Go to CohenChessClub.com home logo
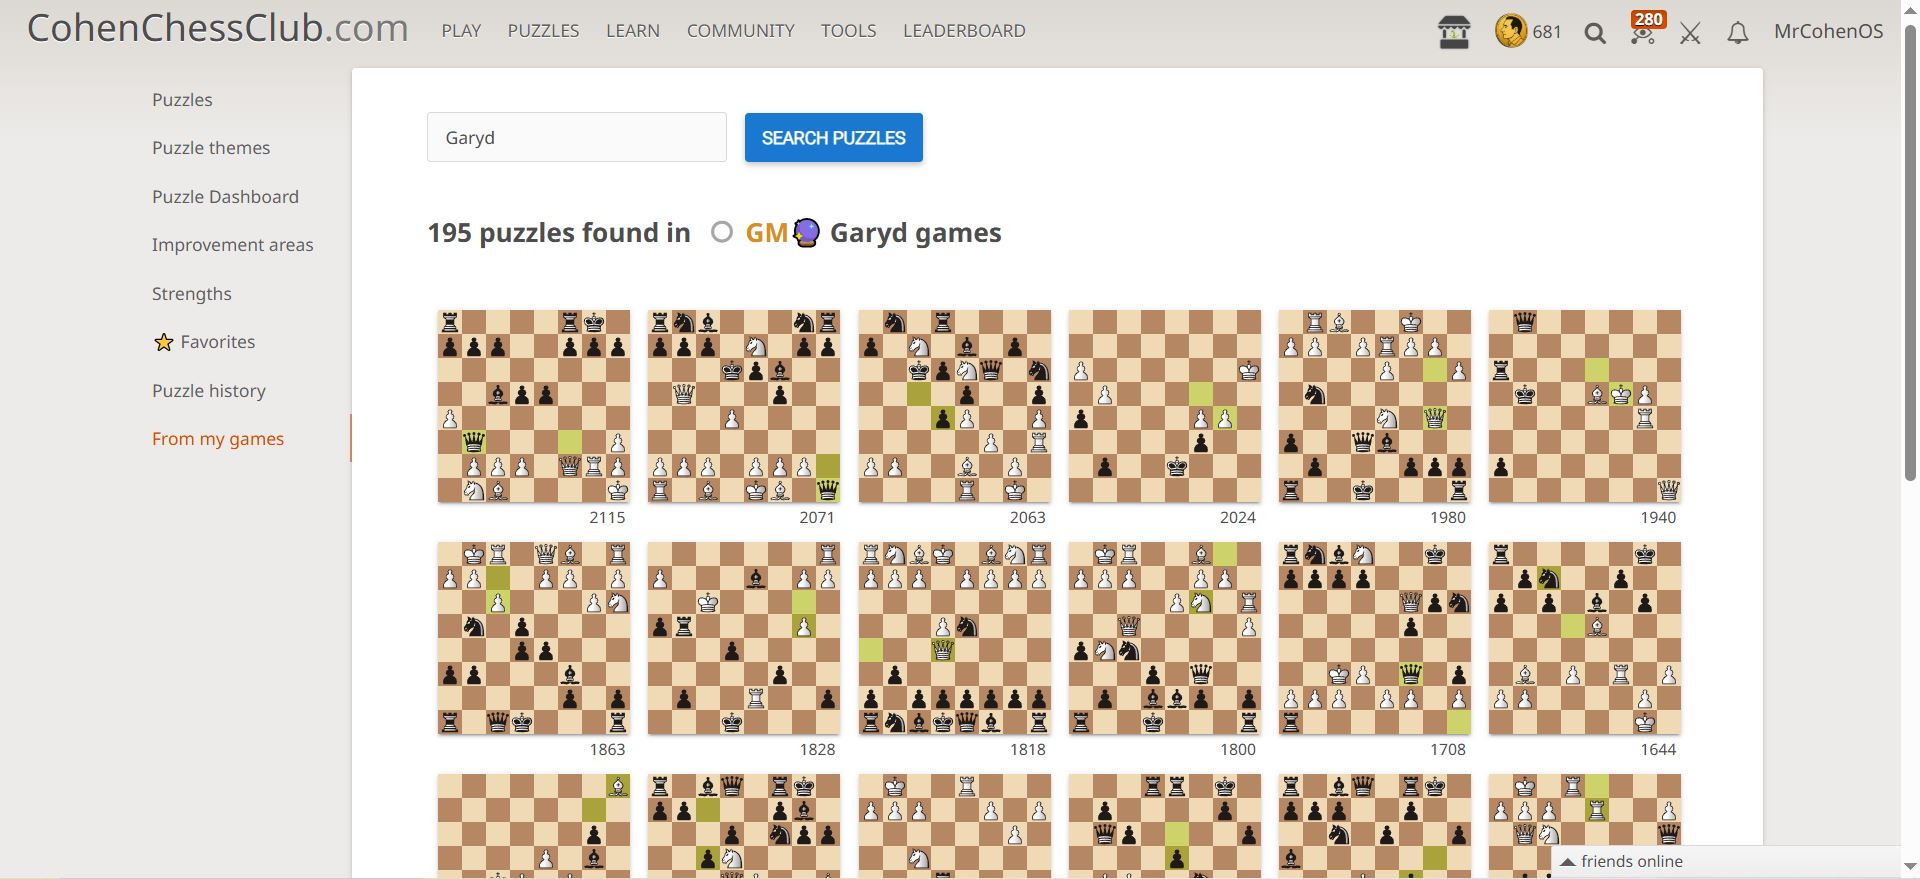This screenshot has height=879, width=1920. 218,29
